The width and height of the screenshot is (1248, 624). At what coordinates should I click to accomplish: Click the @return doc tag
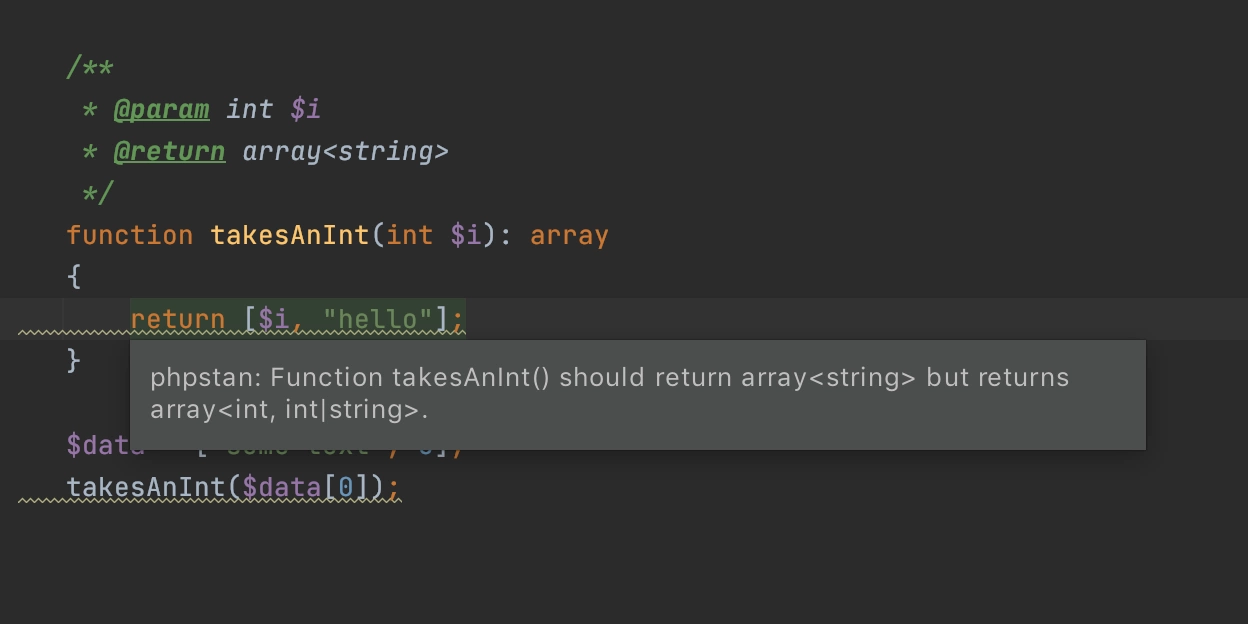170,151
